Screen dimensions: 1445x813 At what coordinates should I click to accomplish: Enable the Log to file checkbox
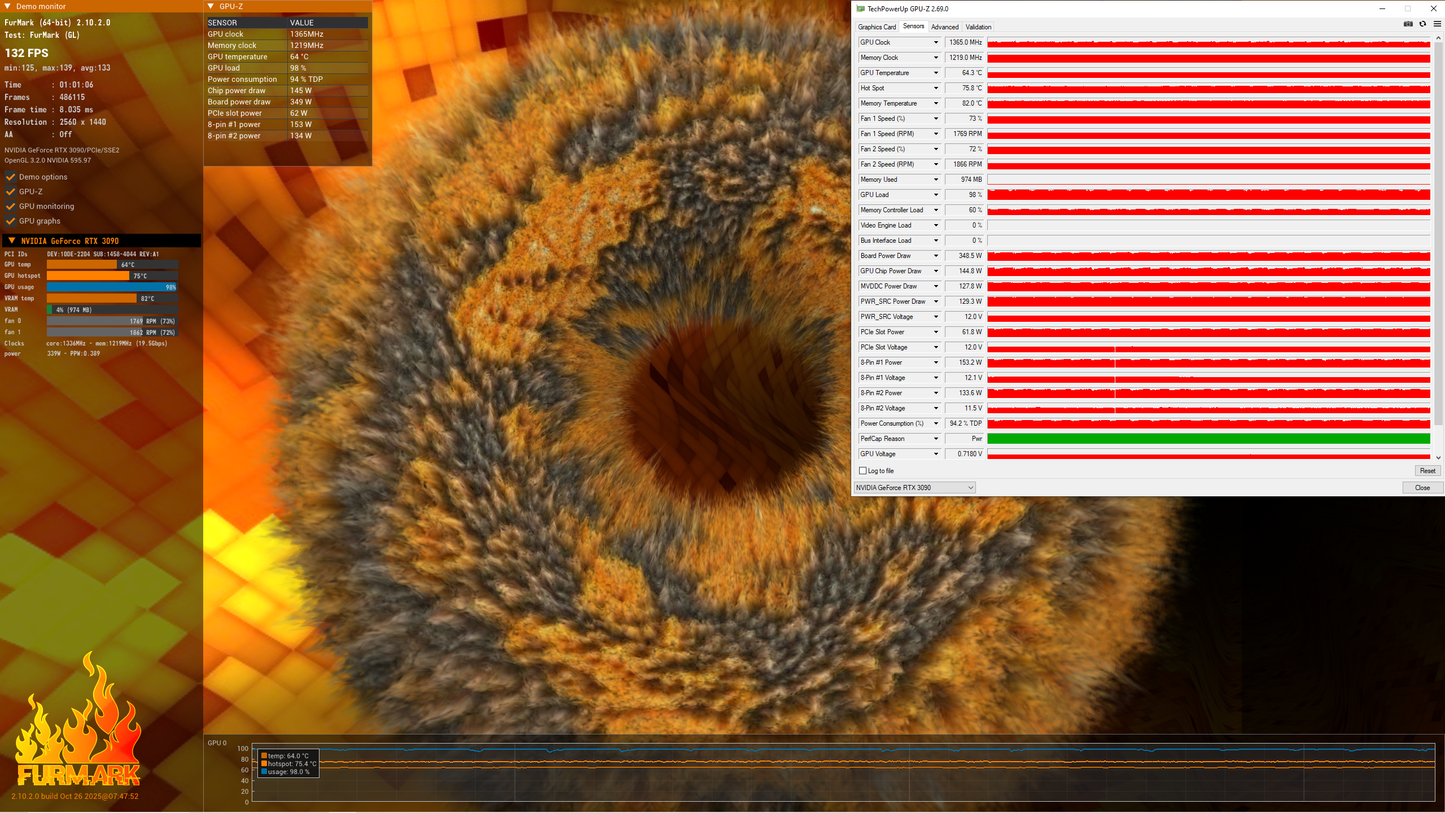pyautogui.click(x=863, y=471)
